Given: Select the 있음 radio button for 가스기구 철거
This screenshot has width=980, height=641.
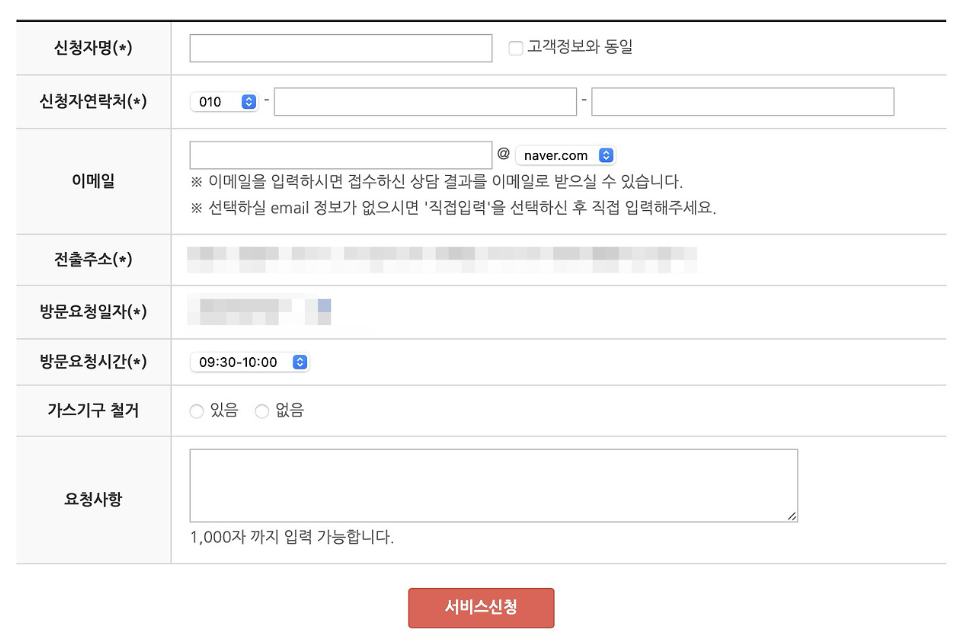Looking at the screenshot, I should 197,410.
